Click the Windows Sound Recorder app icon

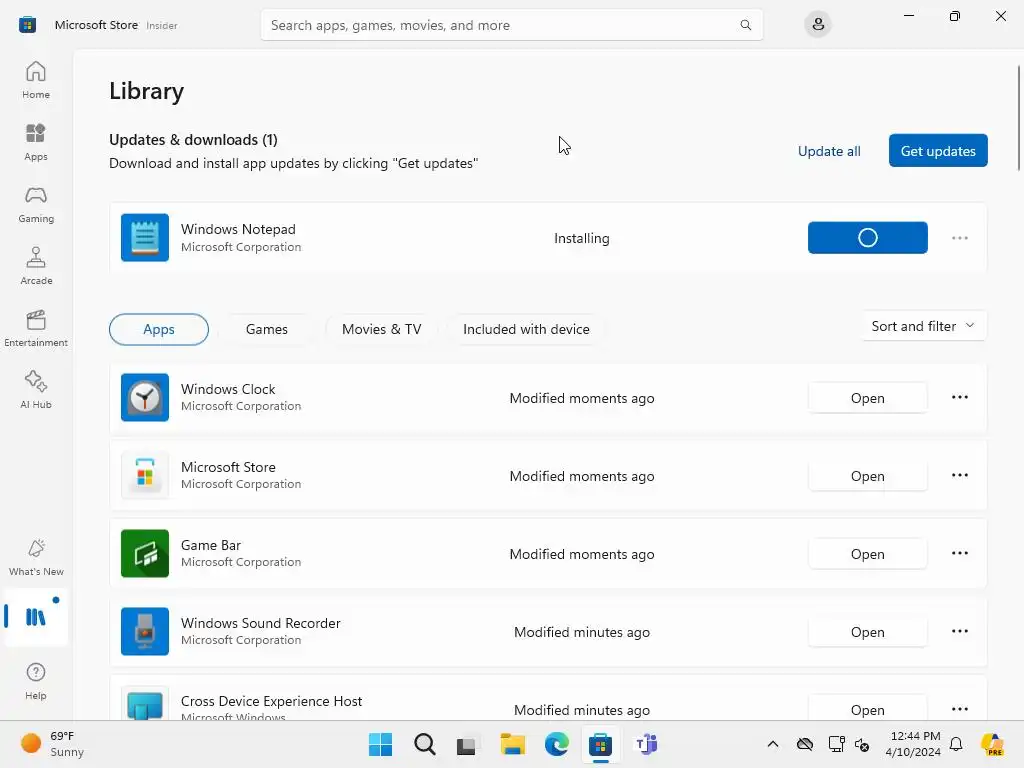click(145, 632)
